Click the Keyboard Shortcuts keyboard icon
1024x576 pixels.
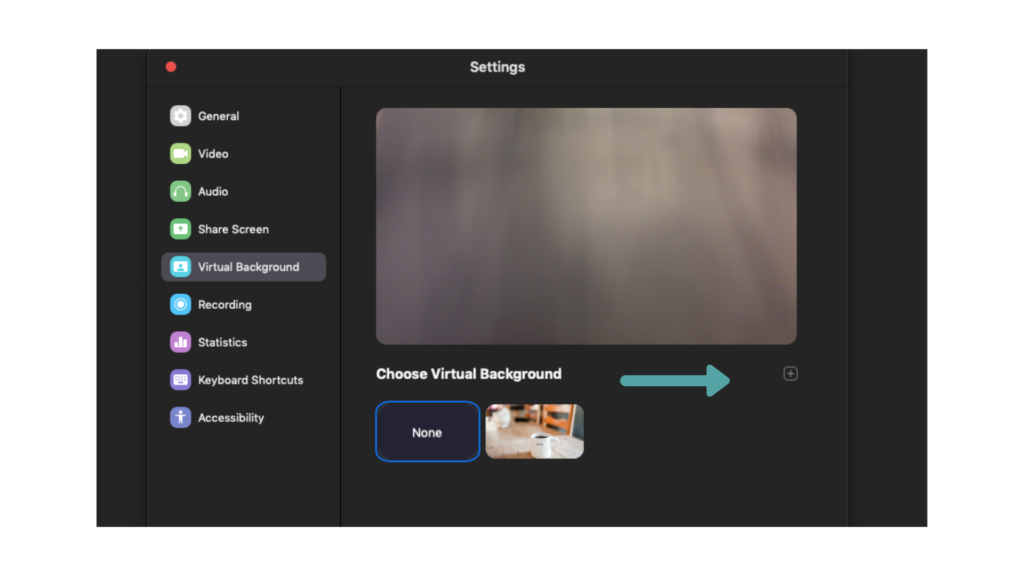[180, 380]
